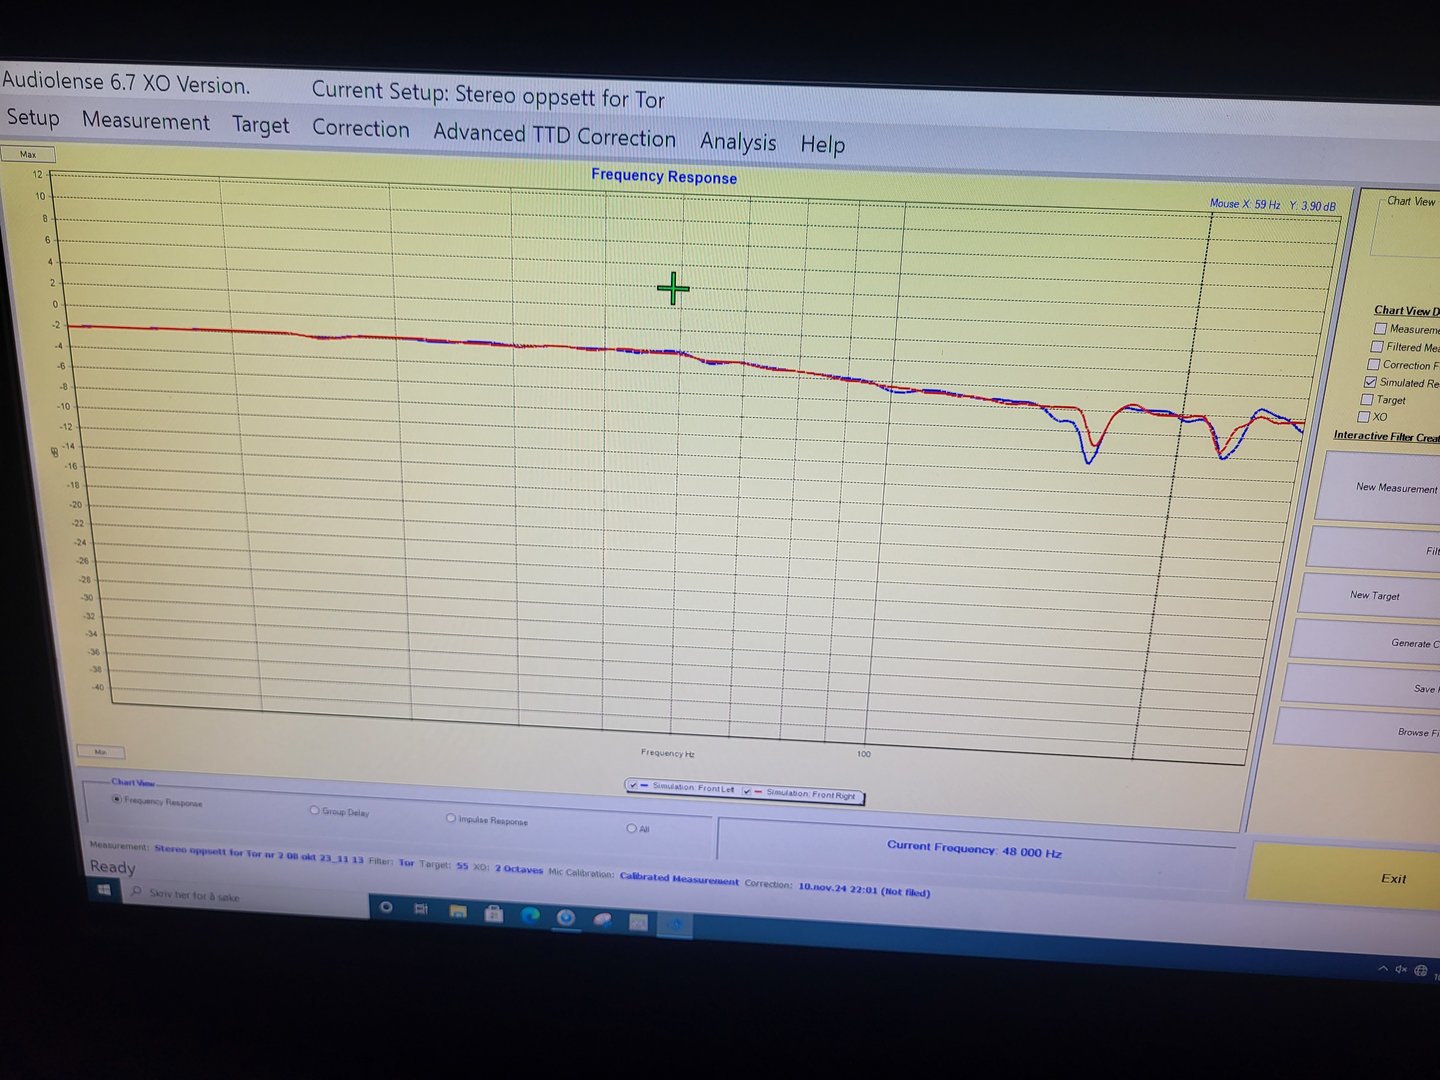This screenshot has width=1440, height=1080.
Task: Show hidden system tray icons chevron
Action: pos(1383,968)
